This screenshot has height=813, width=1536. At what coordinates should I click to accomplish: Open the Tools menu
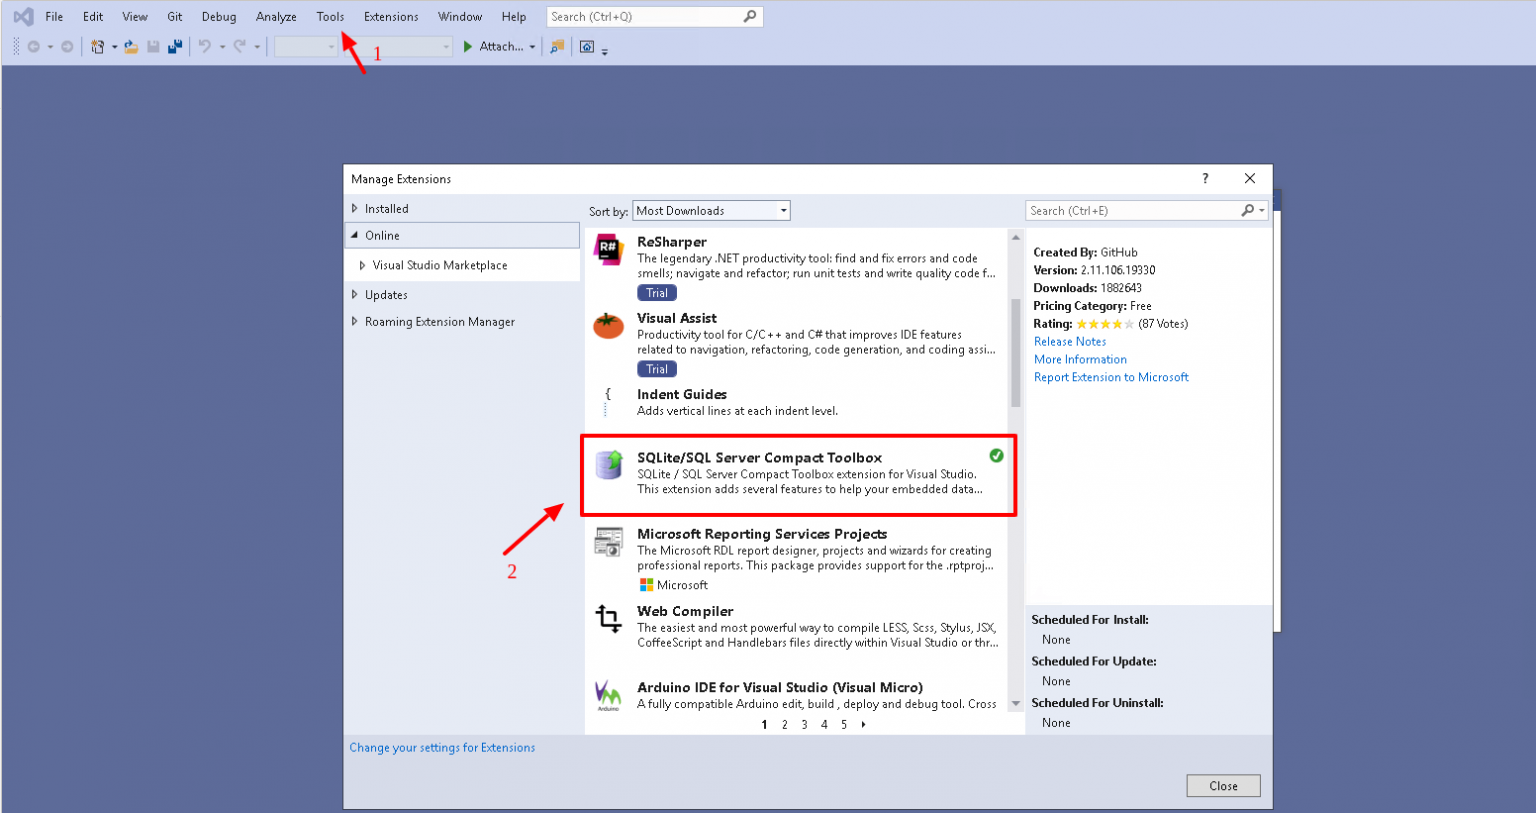tap(330, 16)
